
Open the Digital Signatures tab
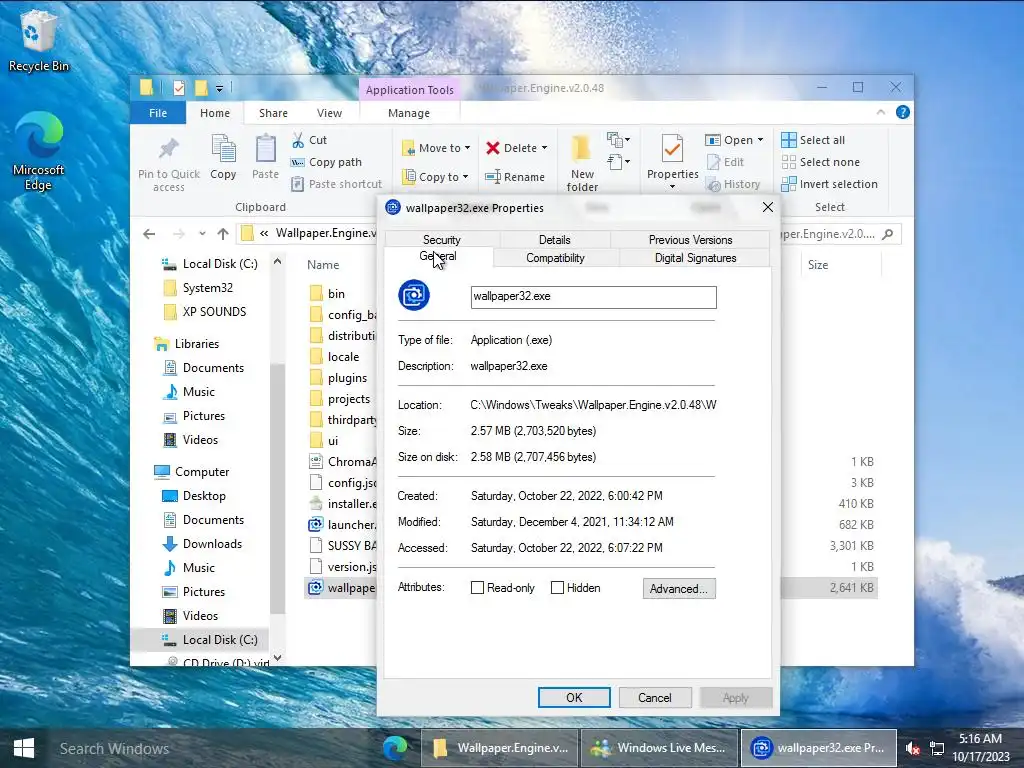[x=695, y=258]
